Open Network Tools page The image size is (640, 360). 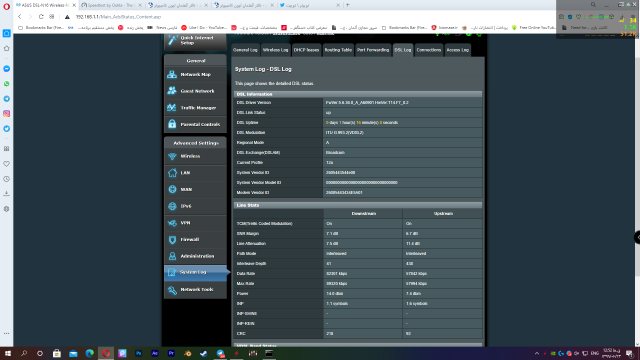[x=195, y=289]
